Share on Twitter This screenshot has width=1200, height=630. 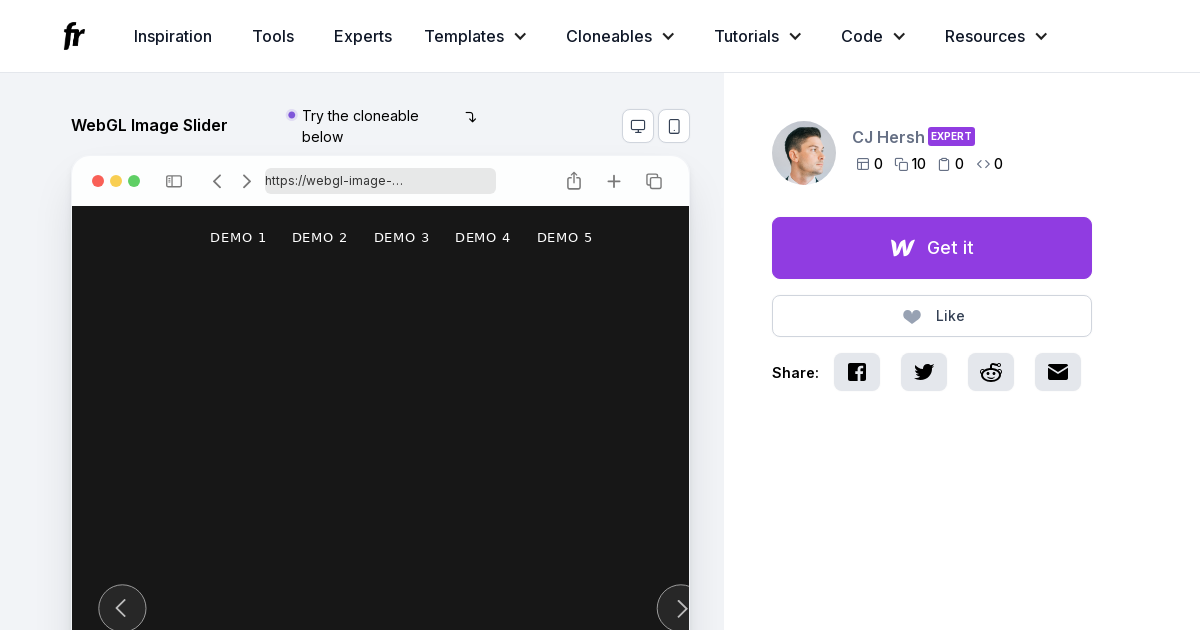(924, 372)
